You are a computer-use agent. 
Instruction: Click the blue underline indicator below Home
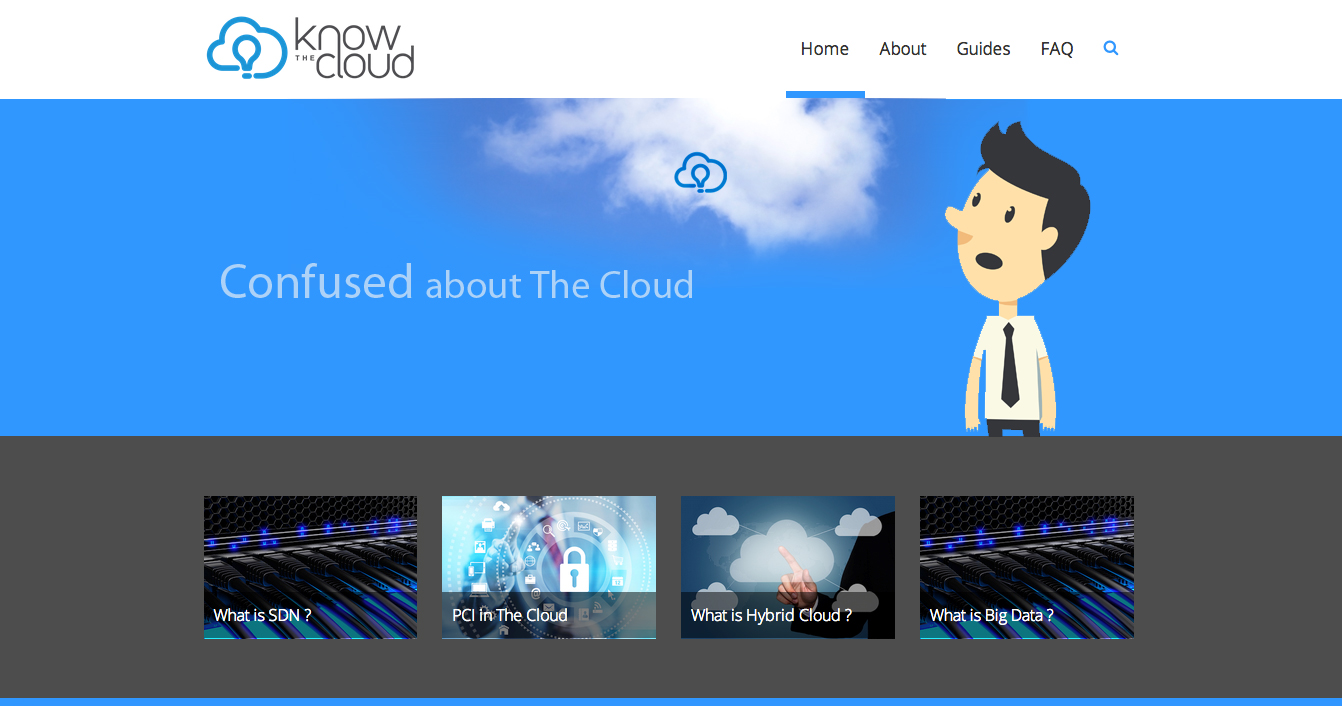pyautogui.click(x=824, y=95)
